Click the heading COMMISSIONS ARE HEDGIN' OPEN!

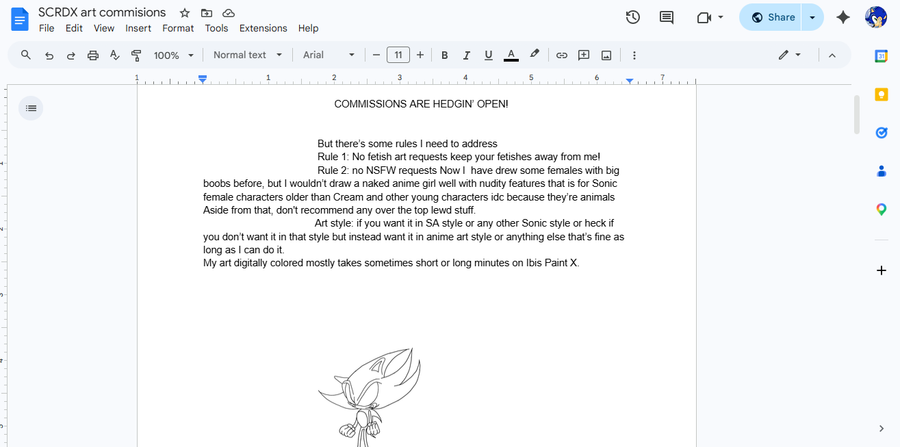click(421, 104)
